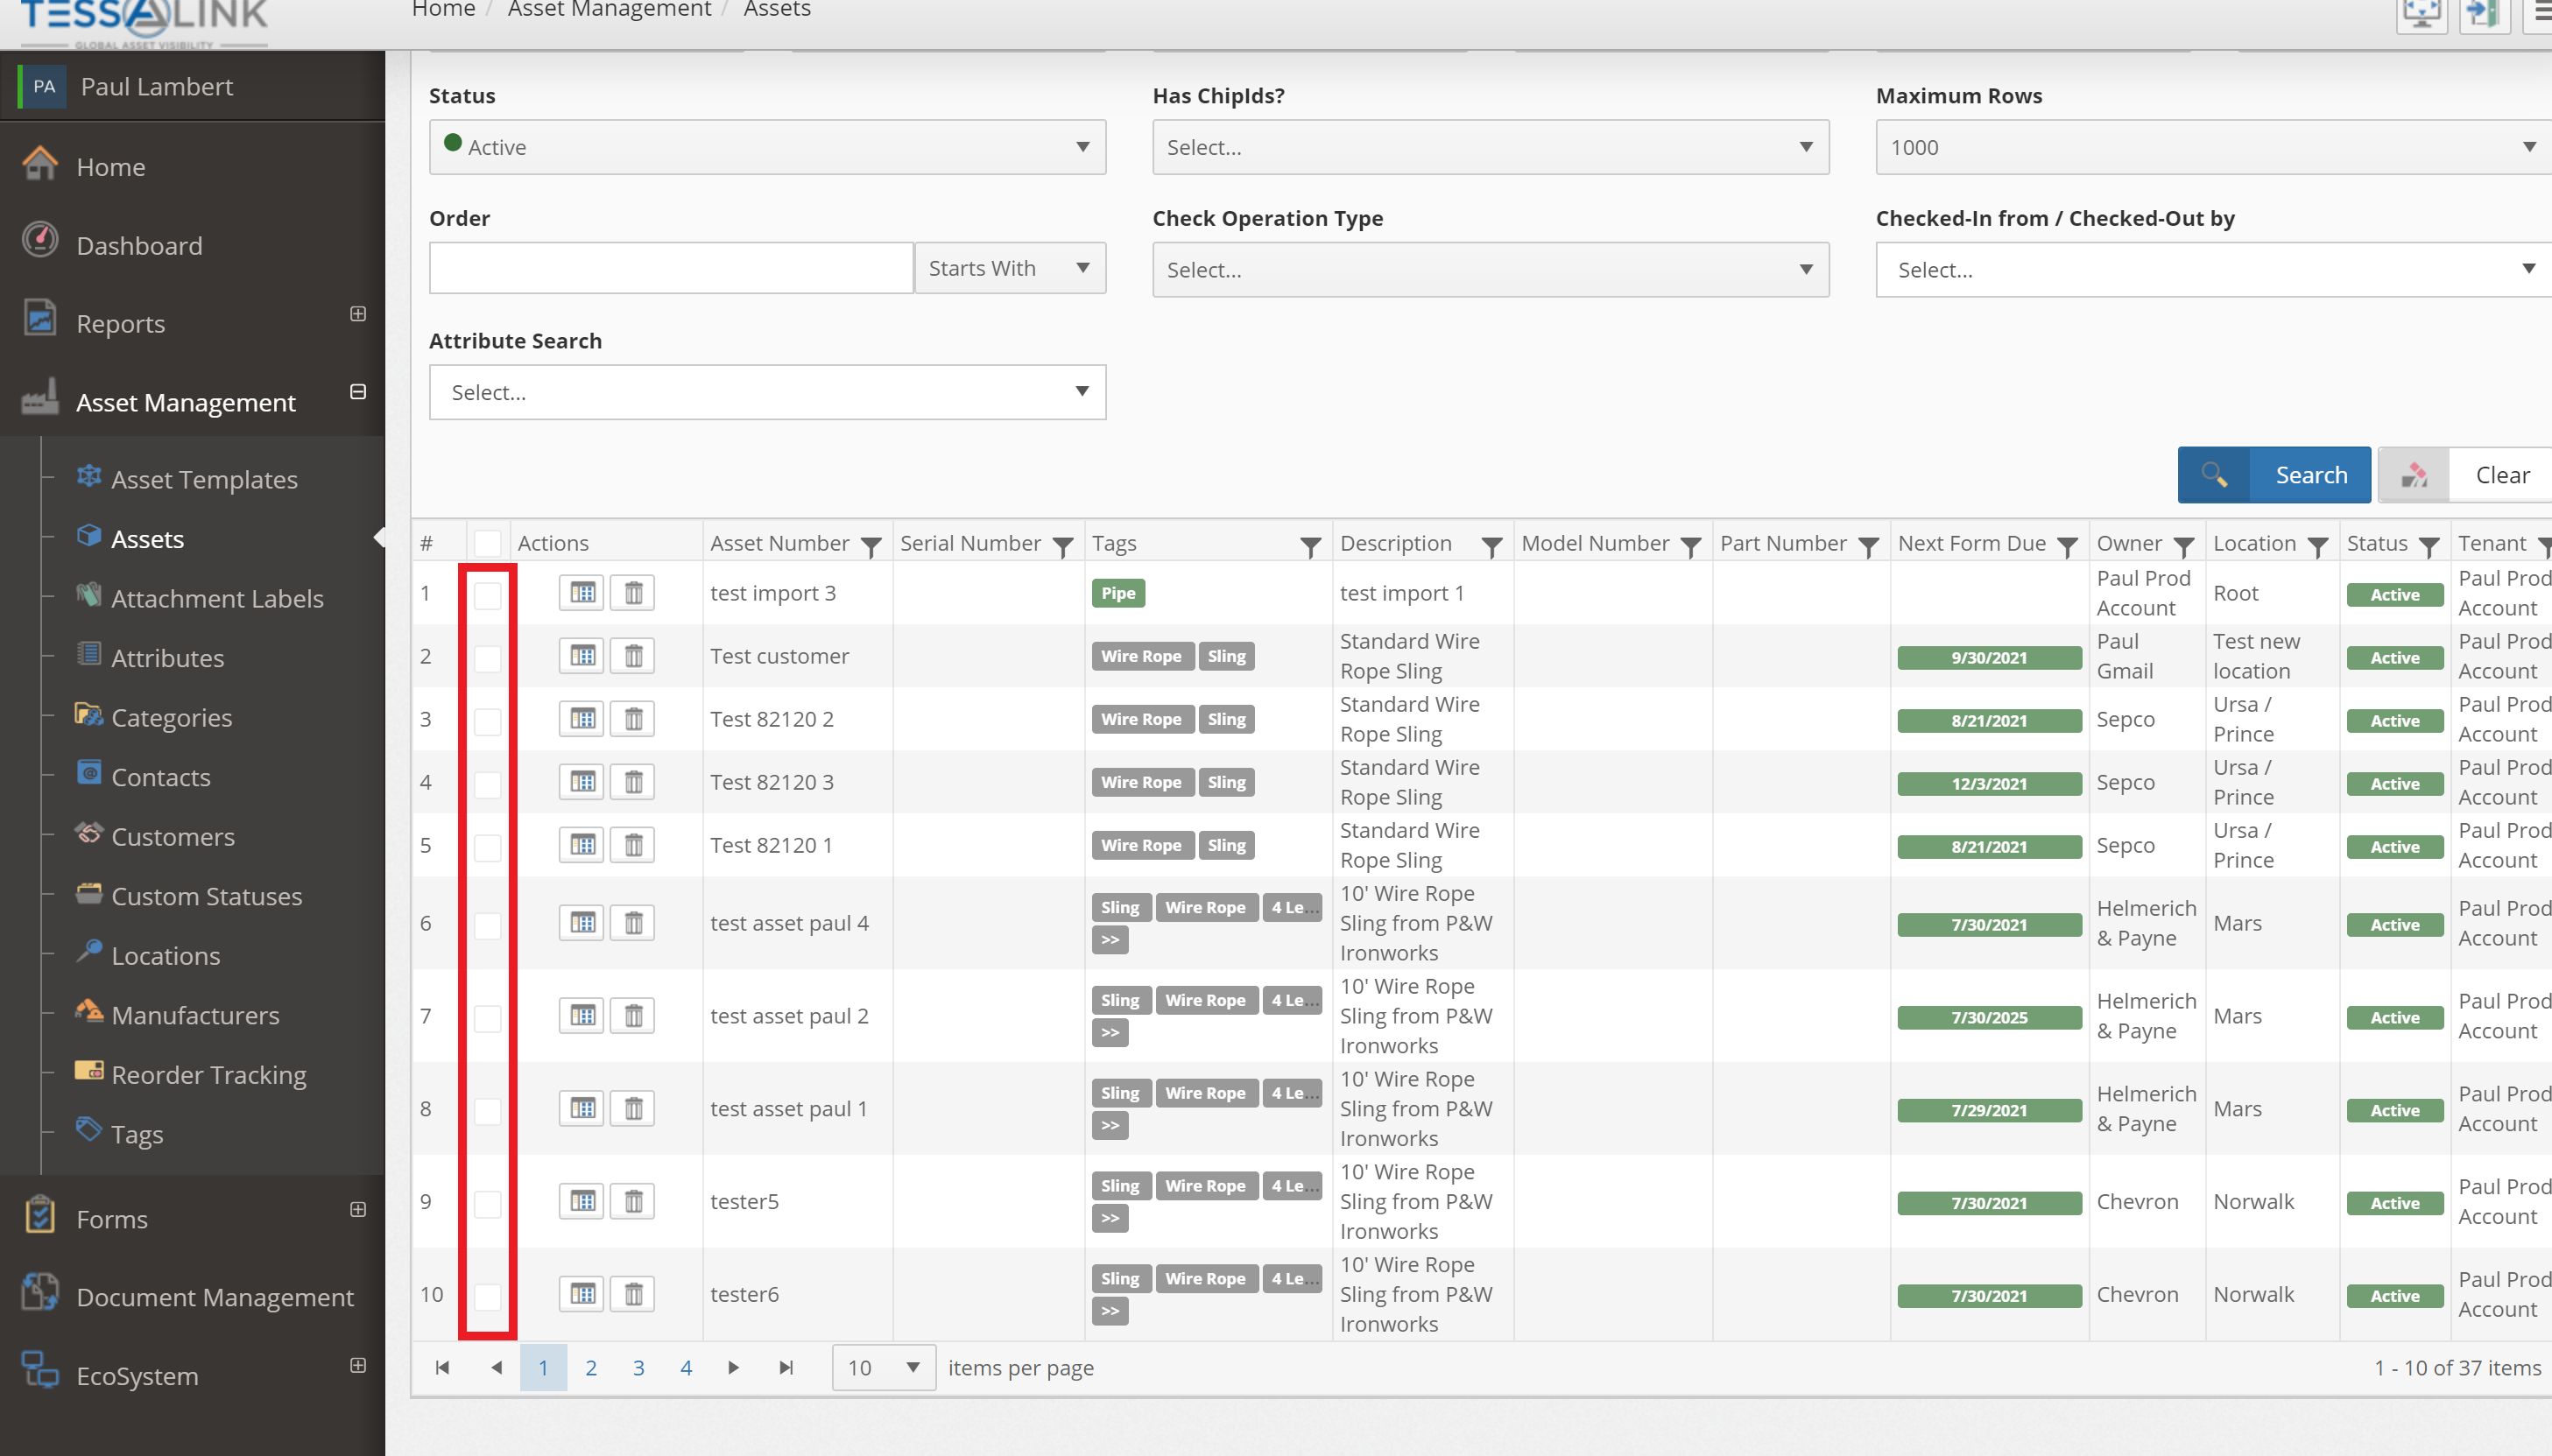Open grid icon for tester5 row

pos(582,1201)
